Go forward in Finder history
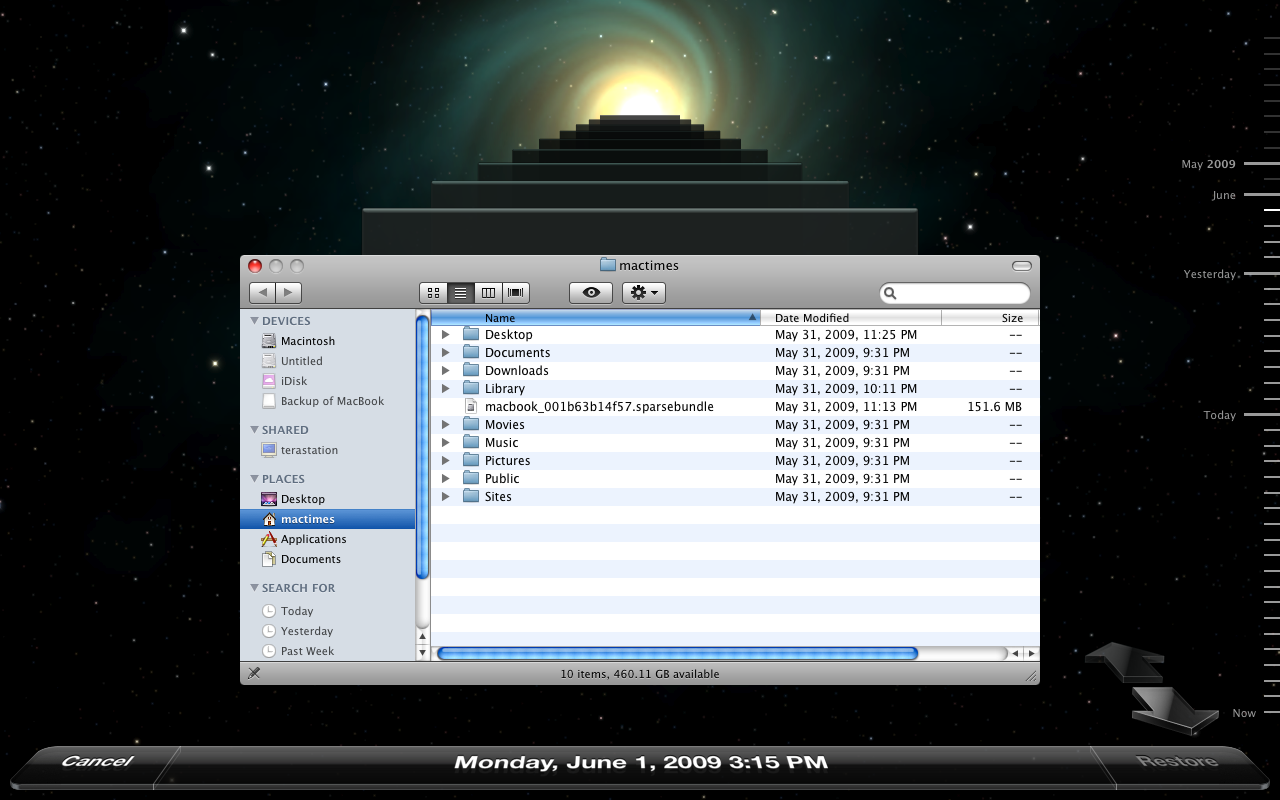 click(x=288, y=293)
